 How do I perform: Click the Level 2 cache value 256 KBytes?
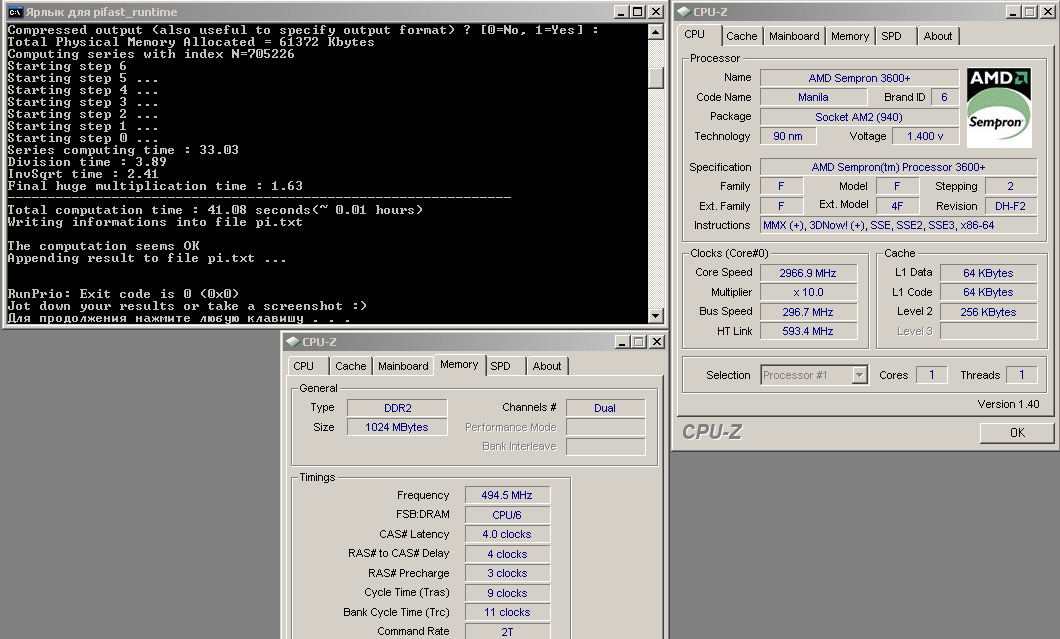pyautogui.click(x=988, y=312)
